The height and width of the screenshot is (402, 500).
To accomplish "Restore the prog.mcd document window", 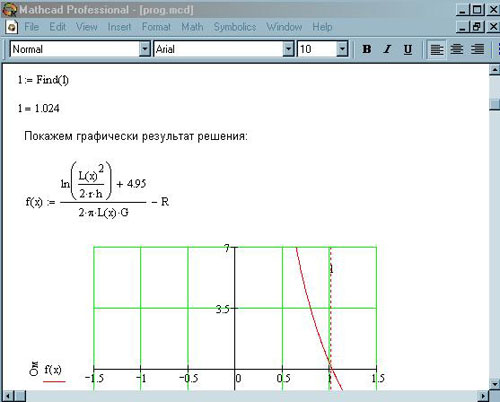I will point(477,27).
